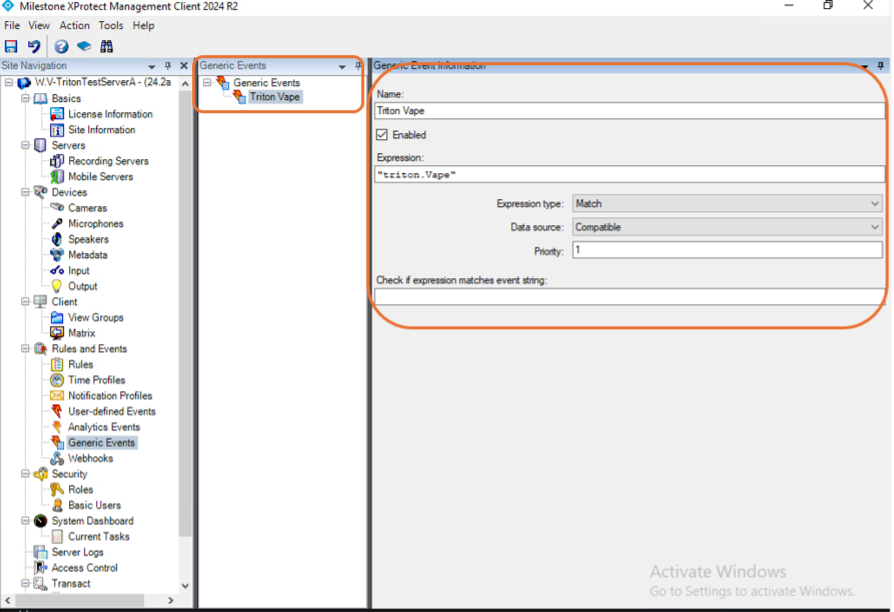The image size is (894, 612).
Task: Open the File menu
Action: point(12,26)
